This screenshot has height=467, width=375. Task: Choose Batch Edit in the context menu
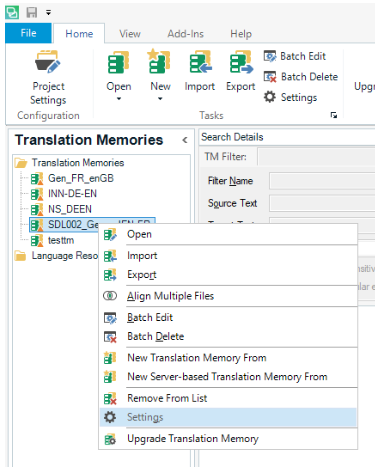228,317
